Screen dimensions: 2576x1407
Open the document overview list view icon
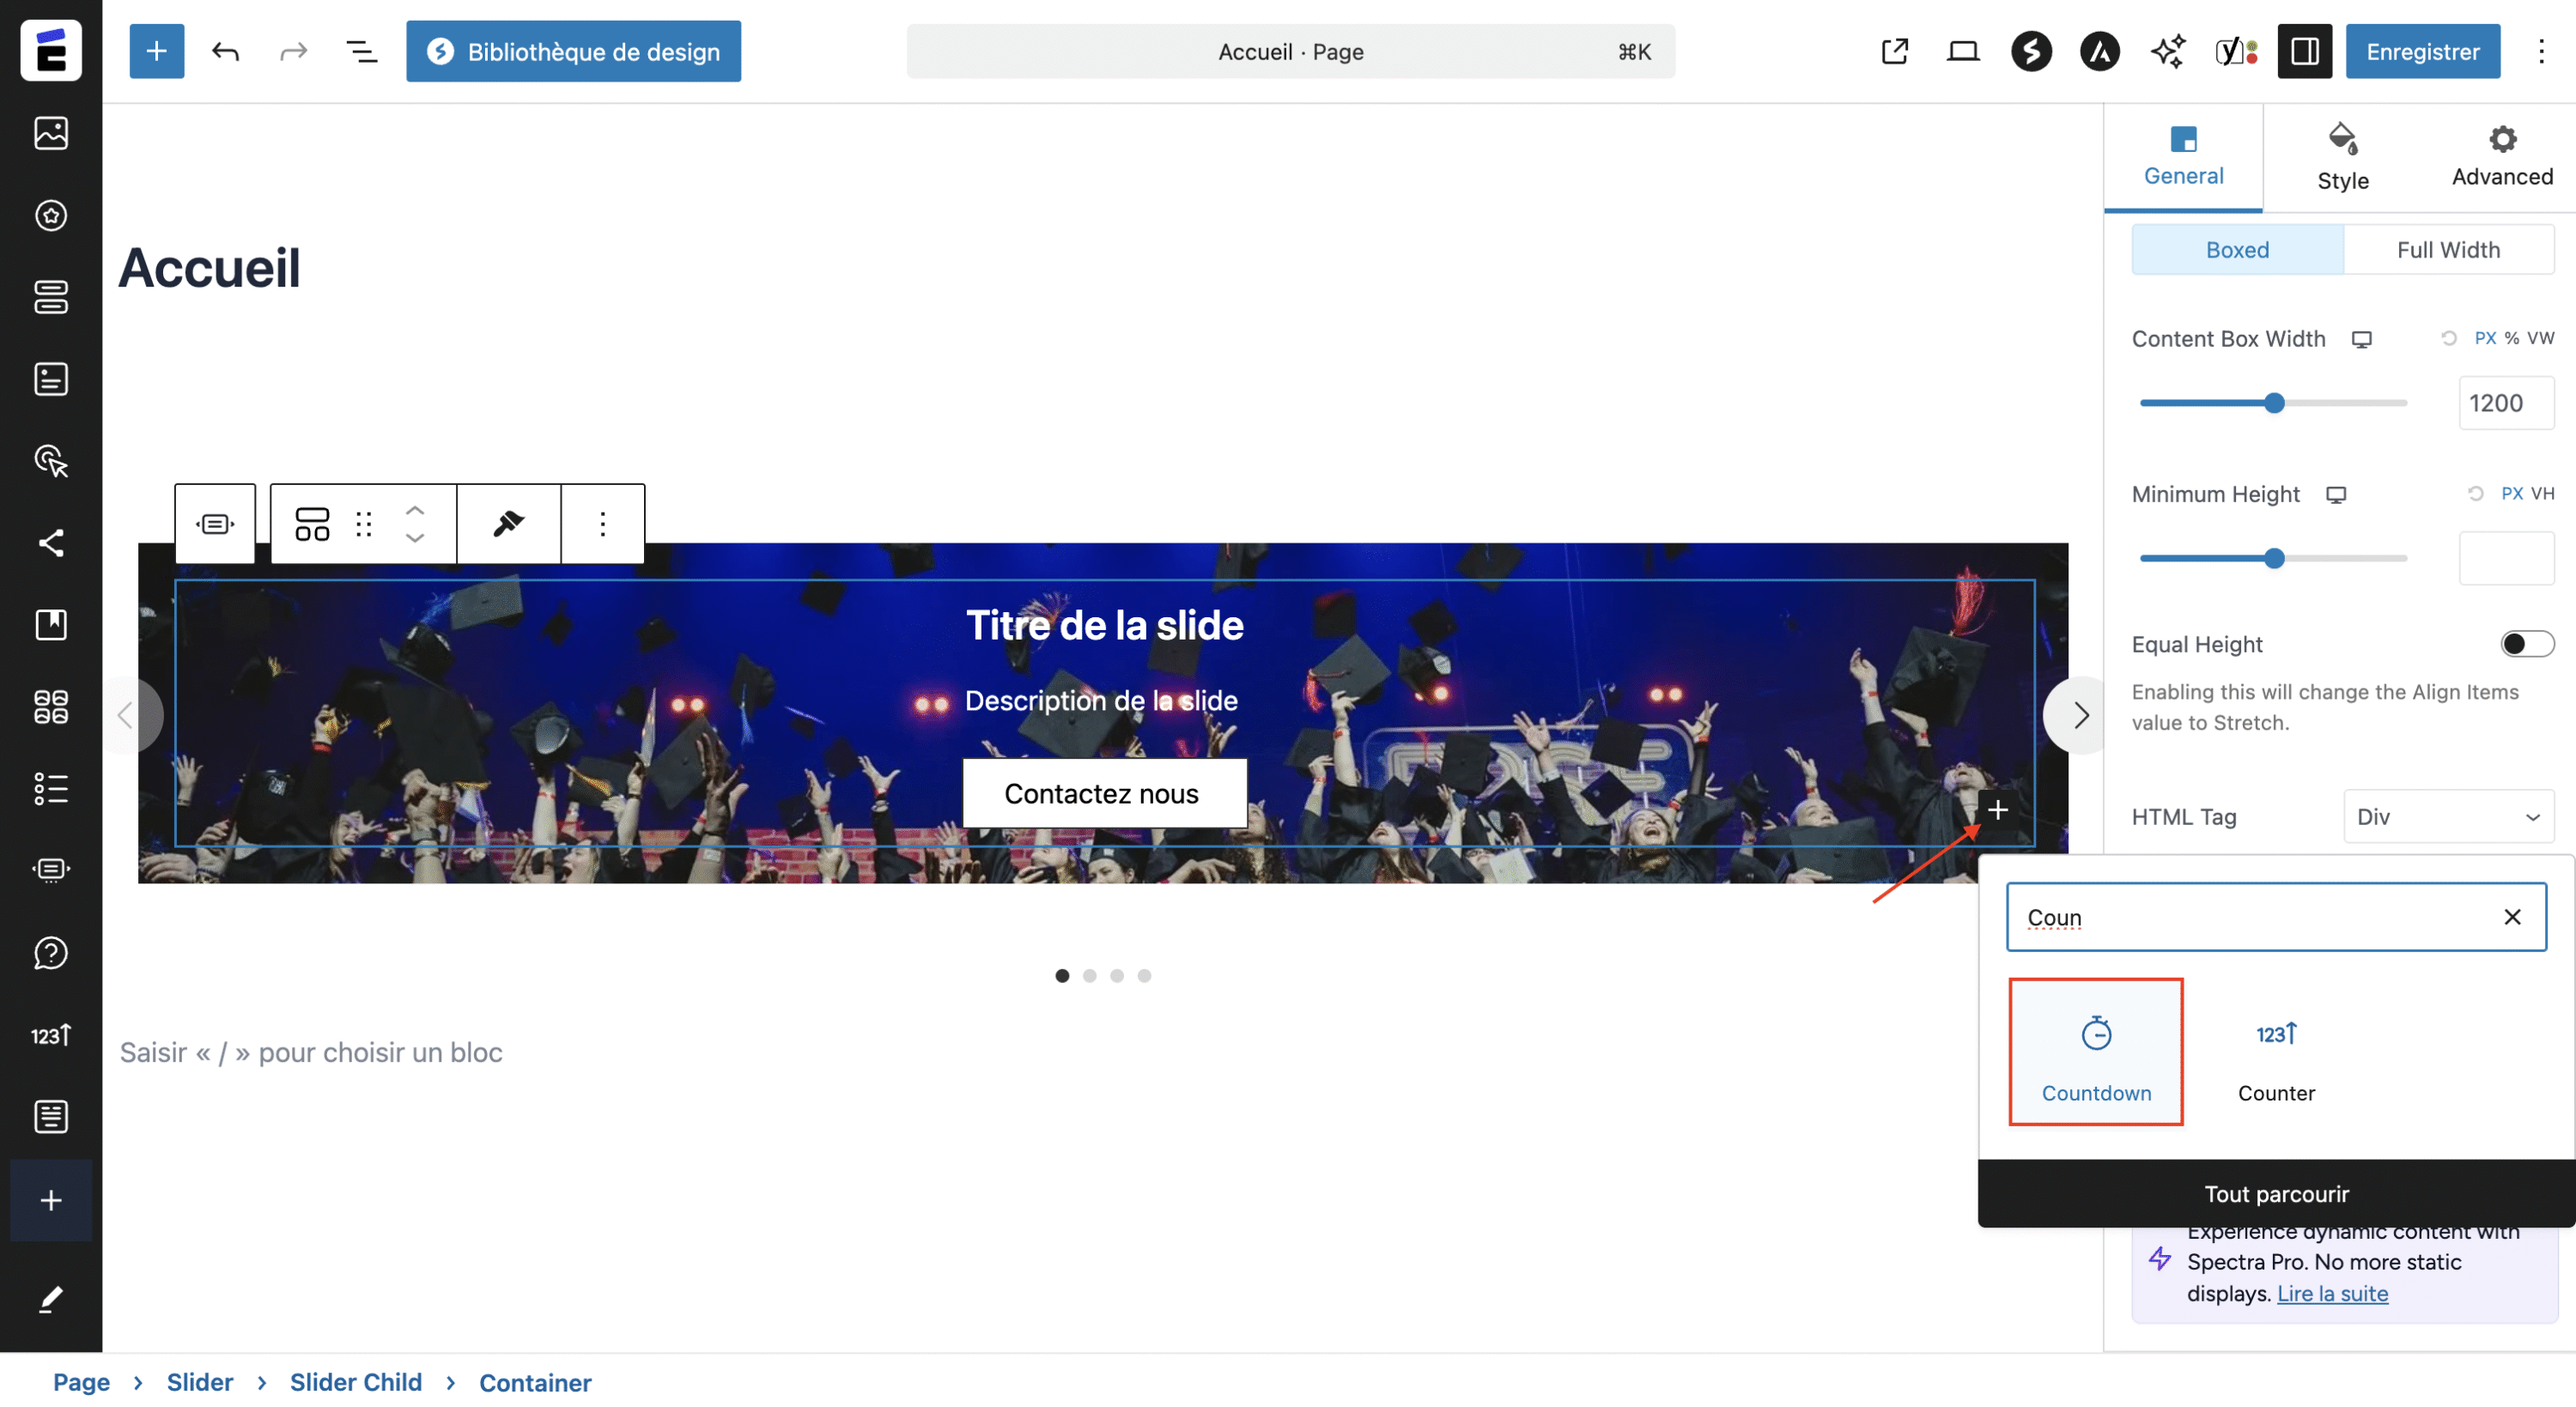[x=361, y=51]
